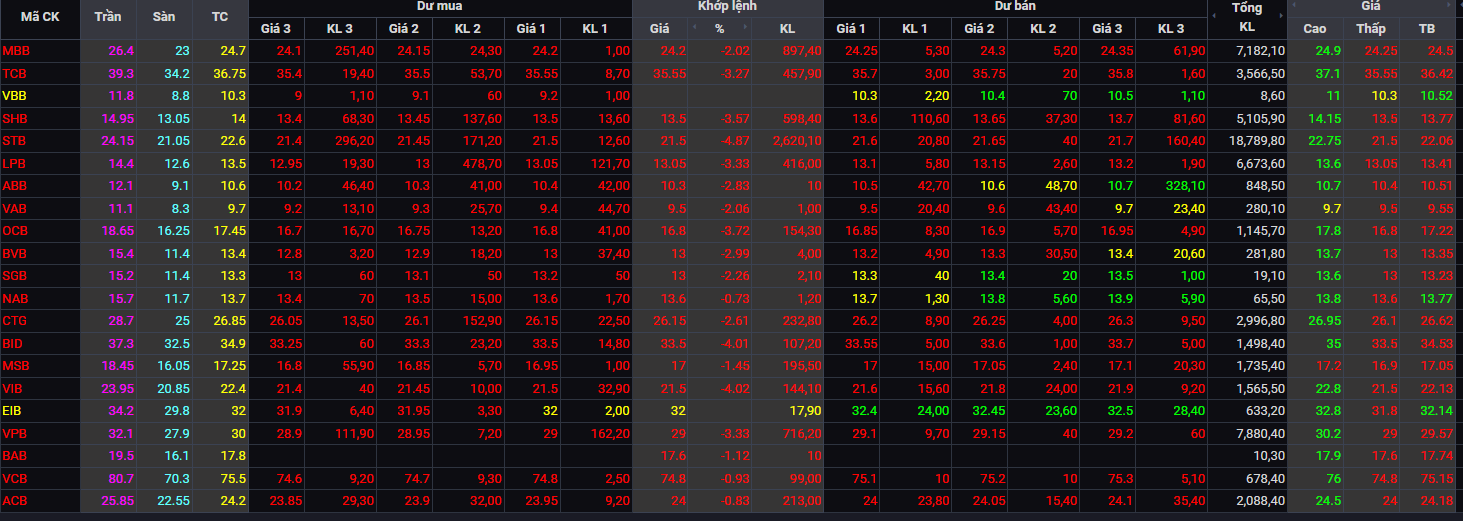Viewport: 1463px width, 521px height.
Task: Click the Cao column header
Action: (1315, 28)
